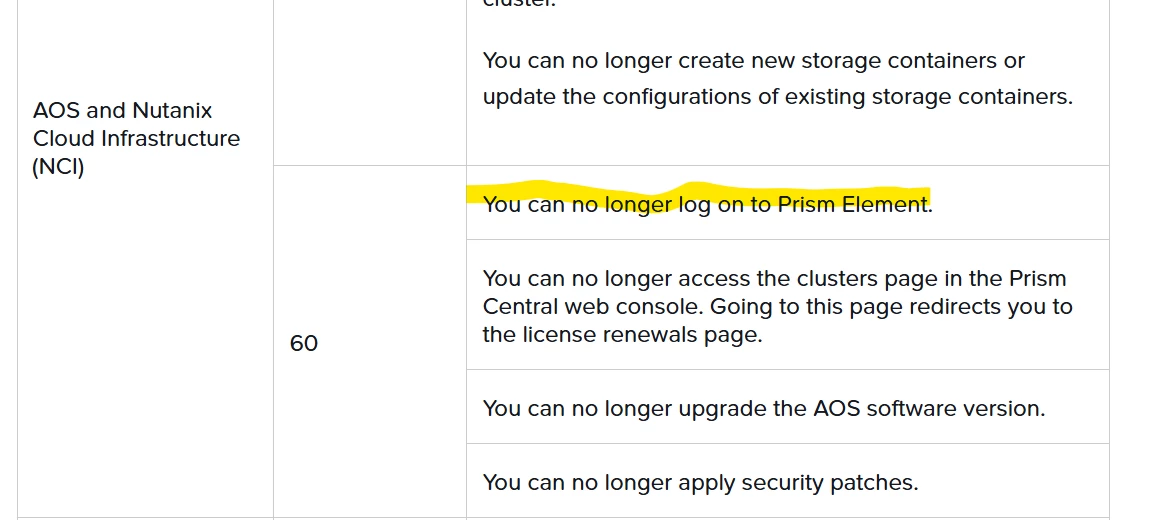Image resolution: width=1164 pixels, height=520 pixels.
Task: Click 'the license renewals page' text
Action: click(622, 335)
